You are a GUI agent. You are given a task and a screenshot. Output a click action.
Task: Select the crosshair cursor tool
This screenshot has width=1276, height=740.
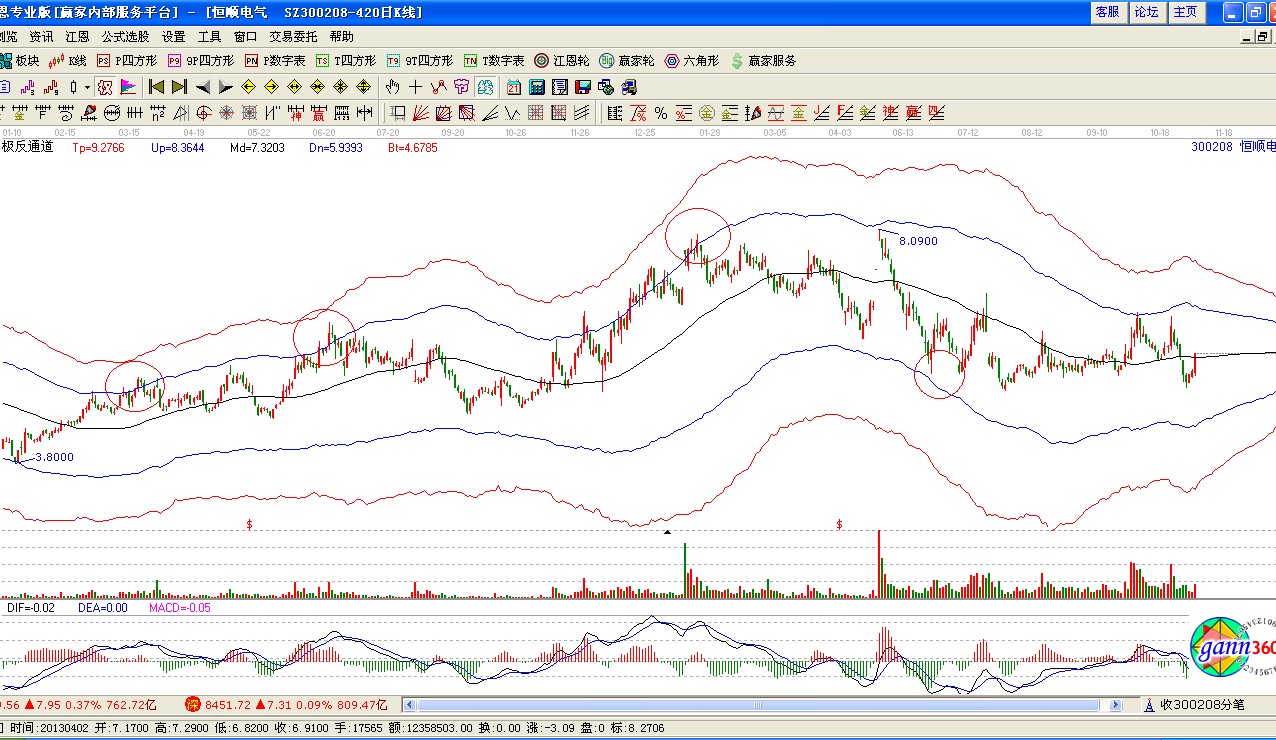click(x=415, y=87)
